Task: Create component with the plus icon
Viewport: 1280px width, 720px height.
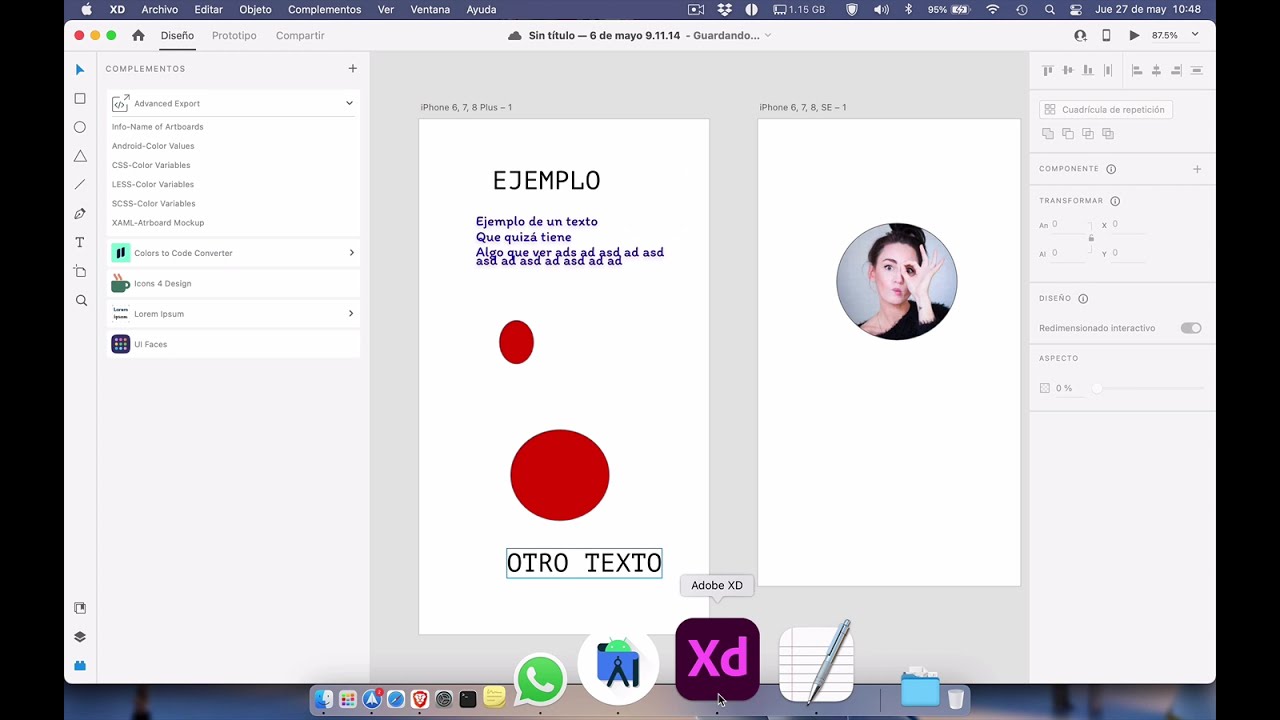Action: [1197, 169]
